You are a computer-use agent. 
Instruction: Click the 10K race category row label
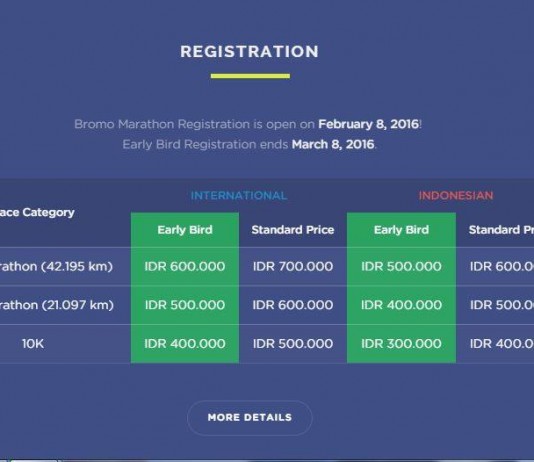[x=33, y=344]
